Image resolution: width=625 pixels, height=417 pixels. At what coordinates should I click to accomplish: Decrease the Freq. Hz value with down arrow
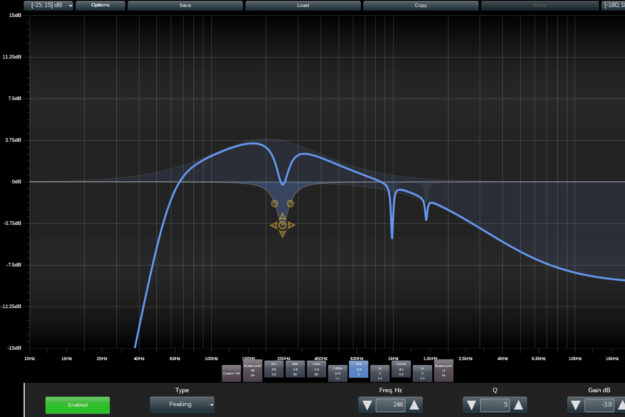(x=367, y=405)
